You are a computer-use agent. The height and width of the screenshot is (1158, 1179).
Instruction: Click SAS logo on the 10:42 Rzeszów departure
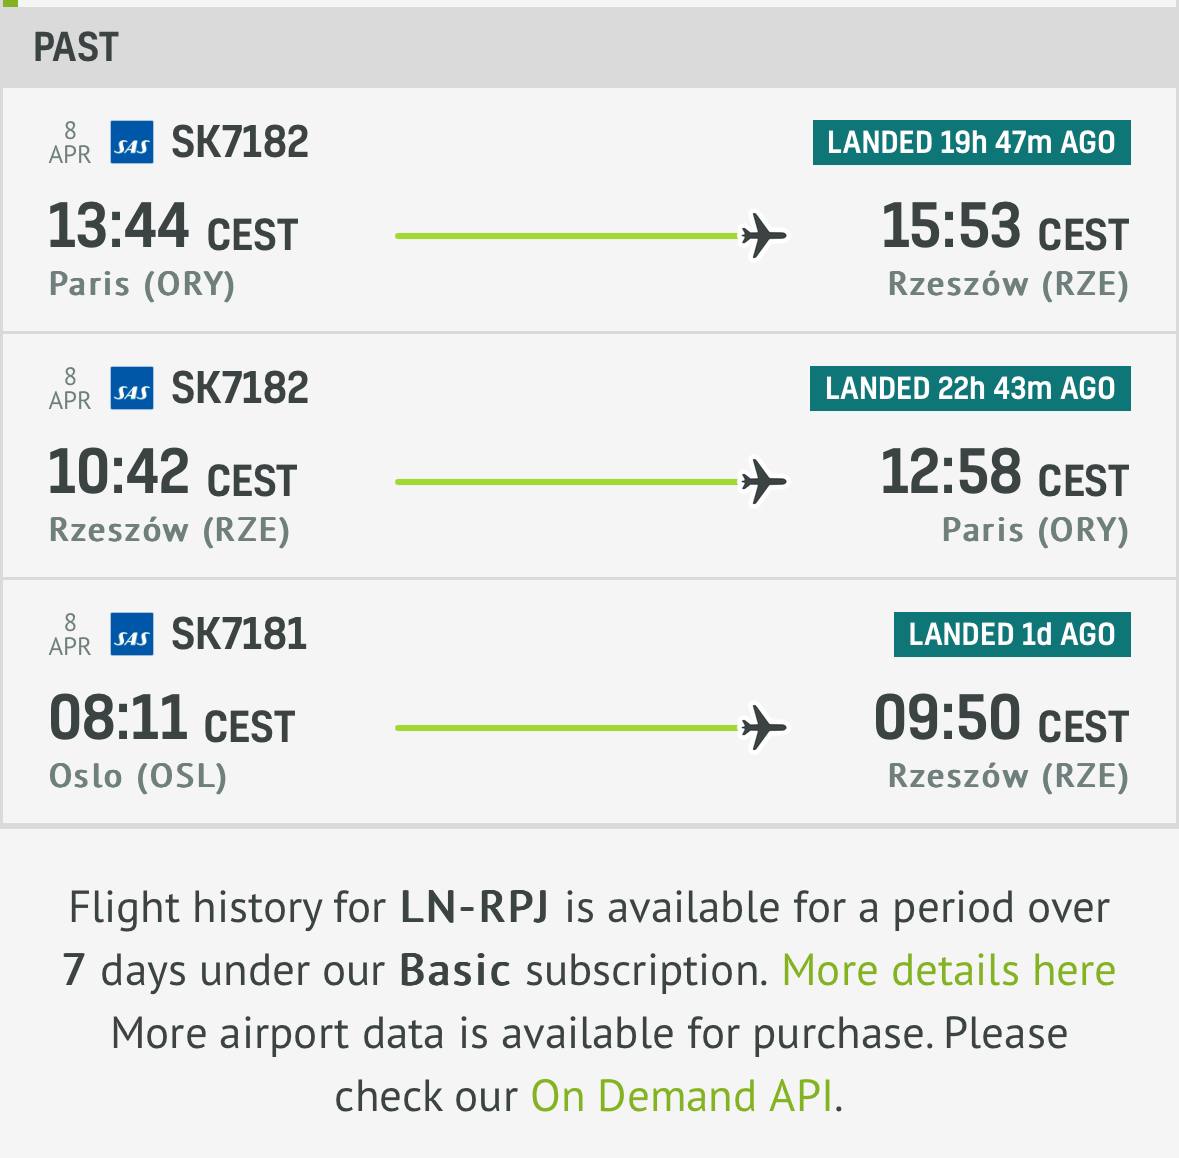point(131,389)
